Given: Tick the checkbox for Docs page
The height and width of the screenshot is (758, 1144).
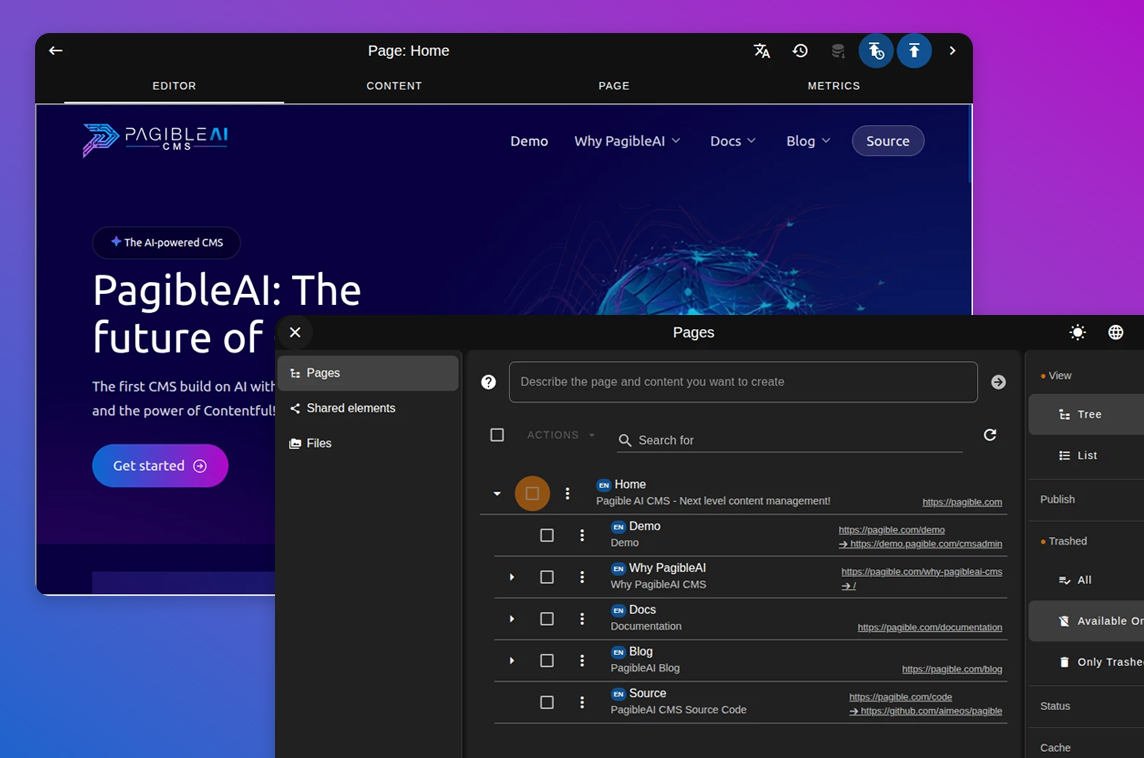Looking at the screenshot, I should click(x=547, y=619).
